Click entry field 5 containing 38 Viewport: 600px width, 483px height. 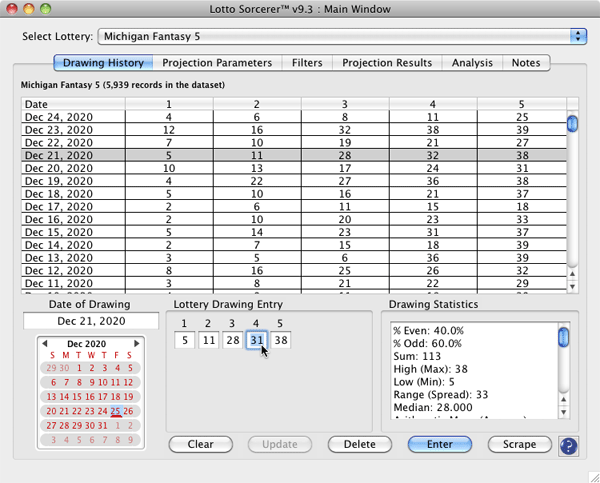[281, 340]
